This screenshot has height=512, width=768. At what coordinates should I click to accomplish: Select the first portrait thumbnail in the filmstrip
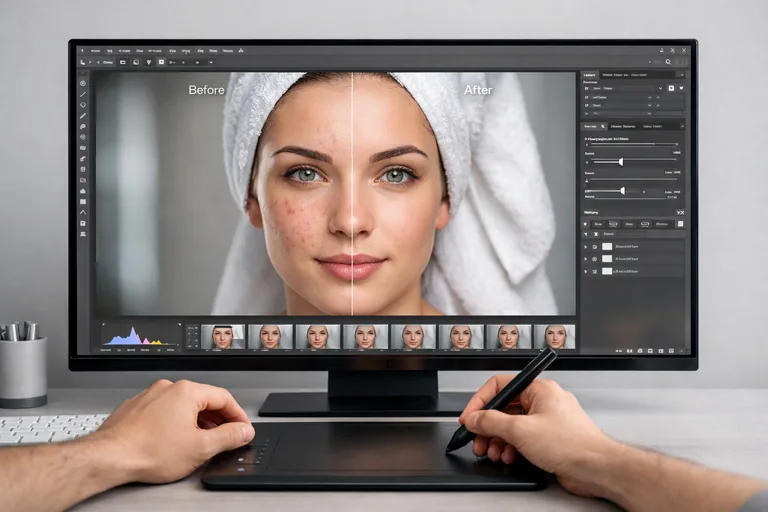click(x=222, y=337)
